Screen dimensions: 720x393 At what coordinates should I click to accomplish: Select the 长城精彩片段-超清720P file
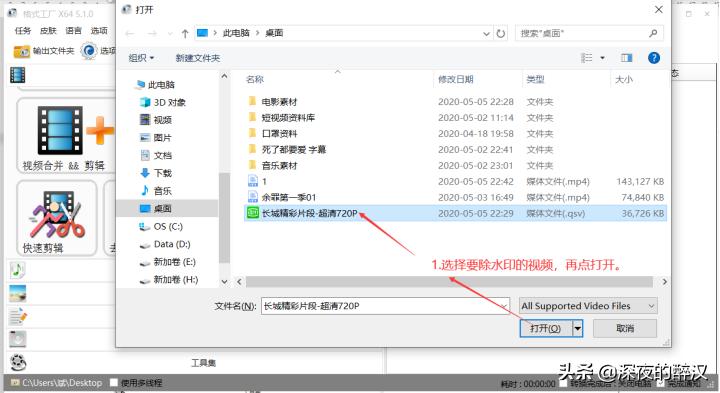pyautogui.click(x=455, y=213)
